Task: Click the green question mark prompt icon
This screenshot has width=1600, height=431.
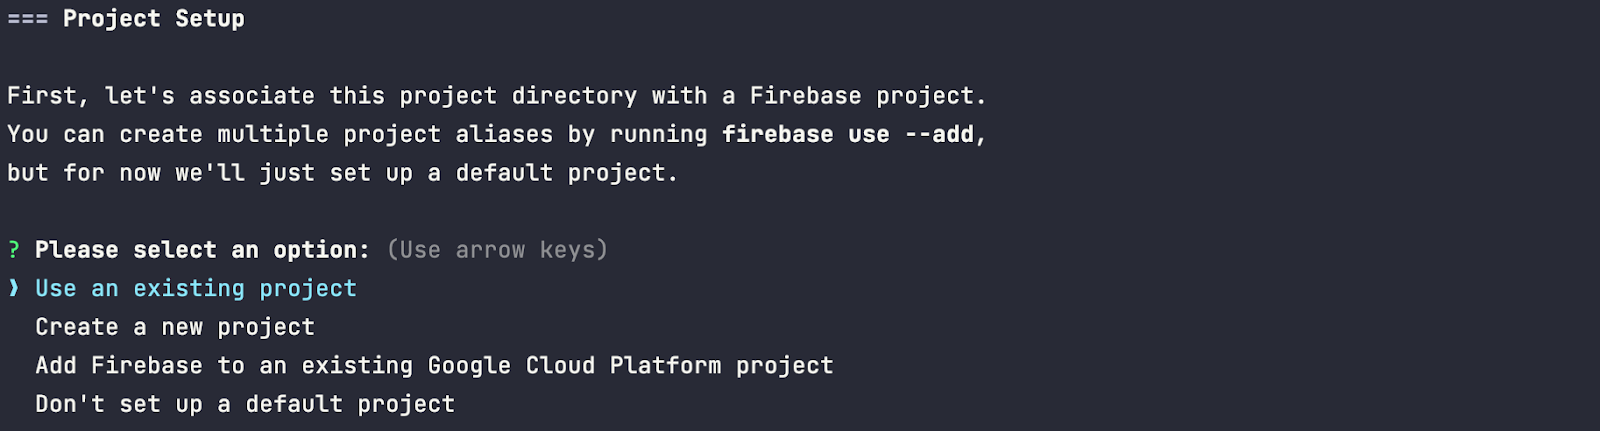Action: (14, 250)
